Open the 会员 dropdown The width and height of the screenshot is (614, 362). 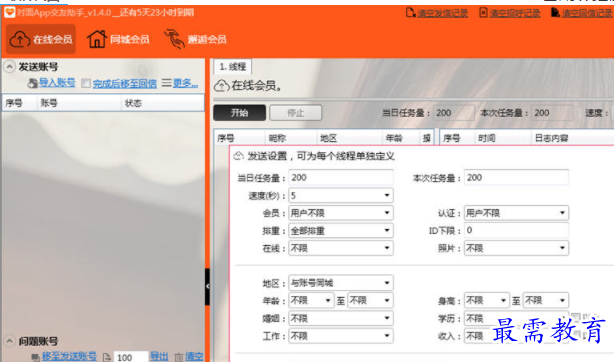tap(341, 213)
